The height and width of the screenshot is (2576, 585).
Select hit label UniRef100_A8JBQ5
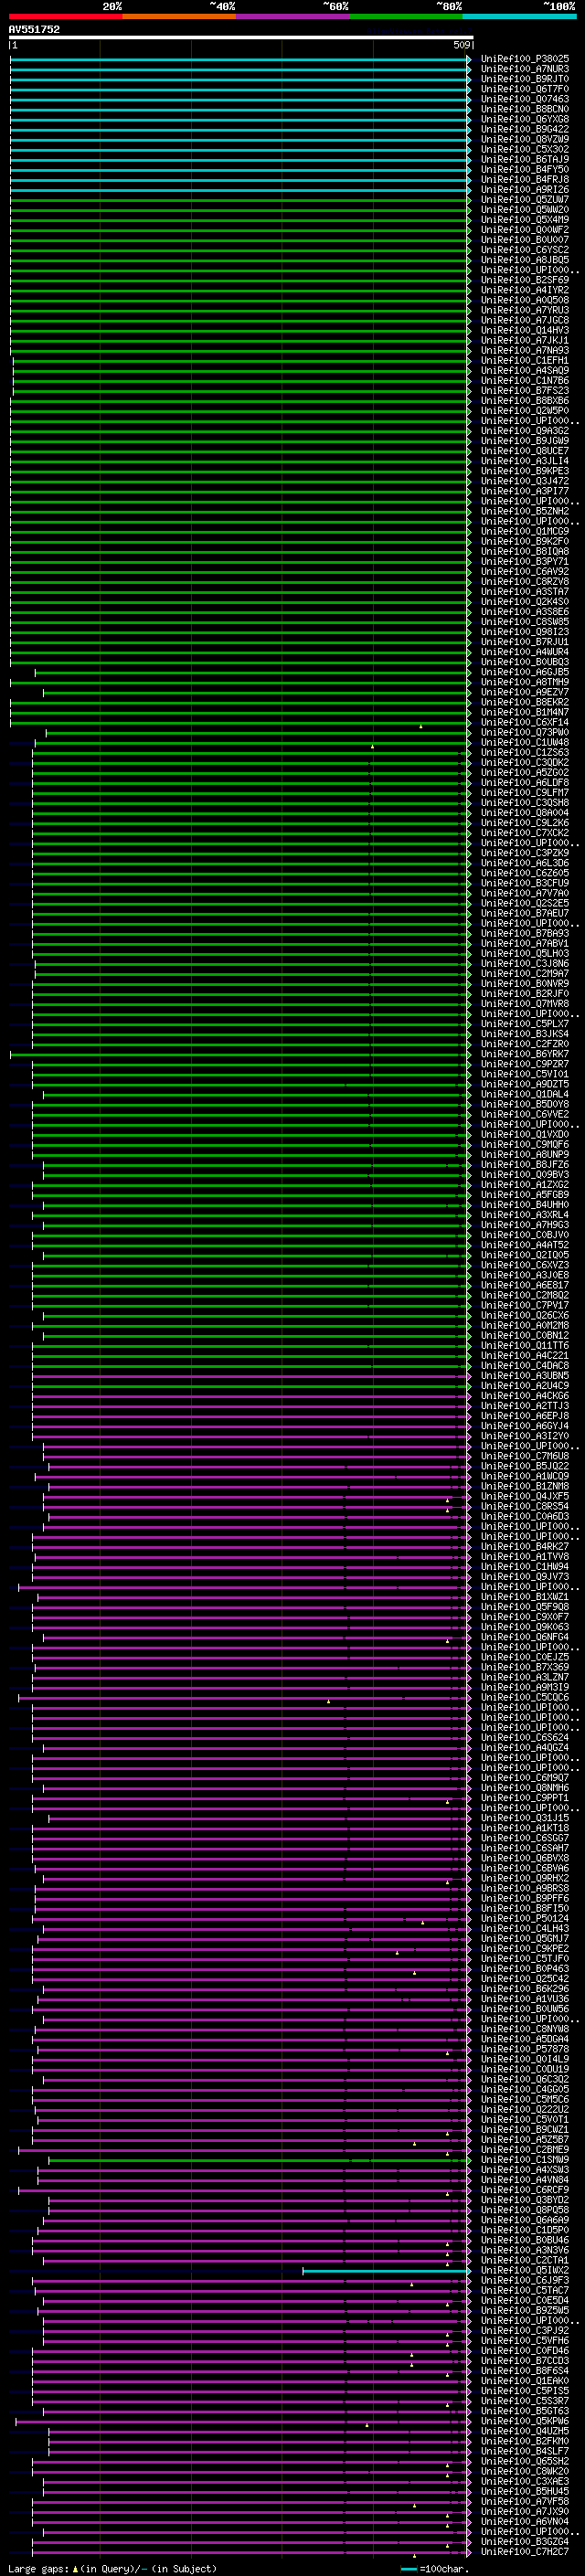(x=525, y=260)
